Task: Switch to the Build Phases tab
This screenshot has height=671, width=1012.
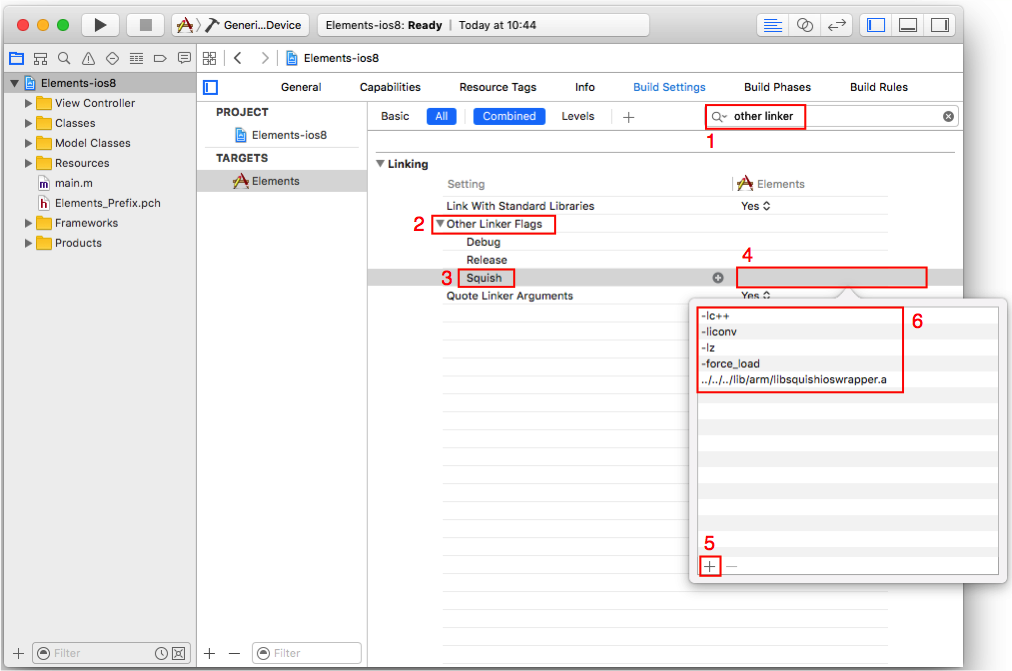Action: [777, 87]
